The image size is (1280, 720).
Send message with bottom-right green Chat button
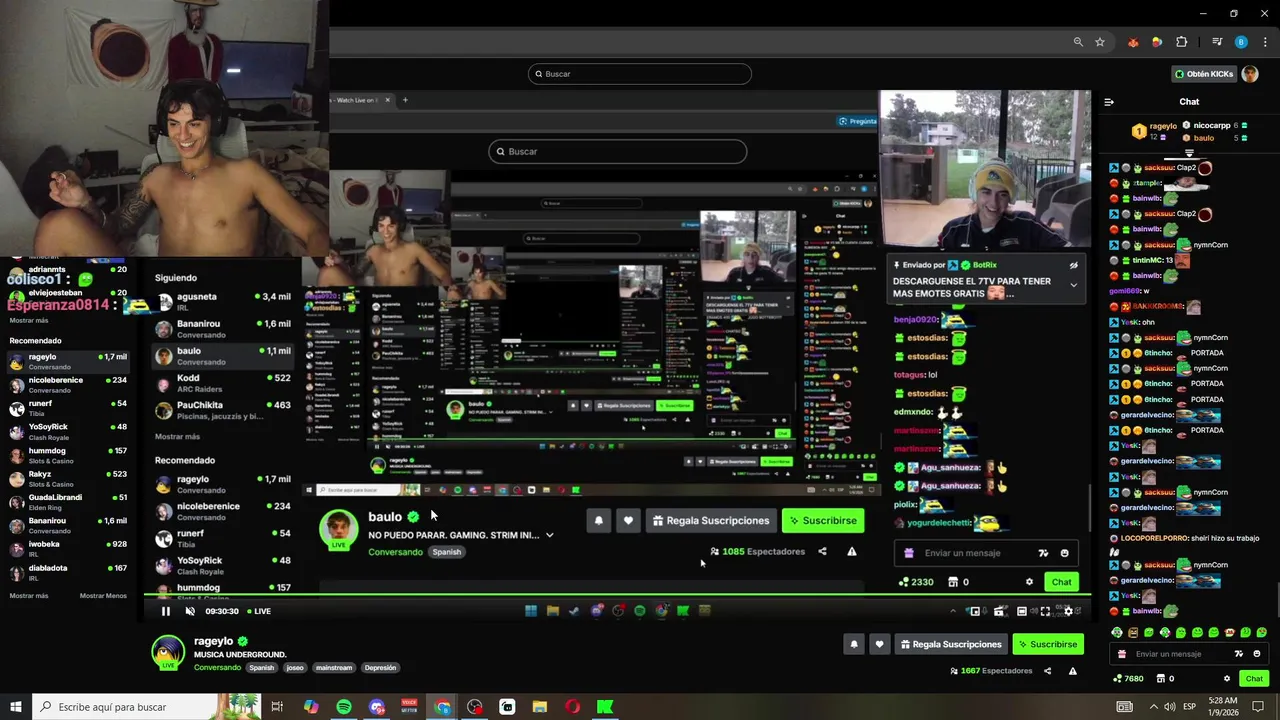point(1254,679)
